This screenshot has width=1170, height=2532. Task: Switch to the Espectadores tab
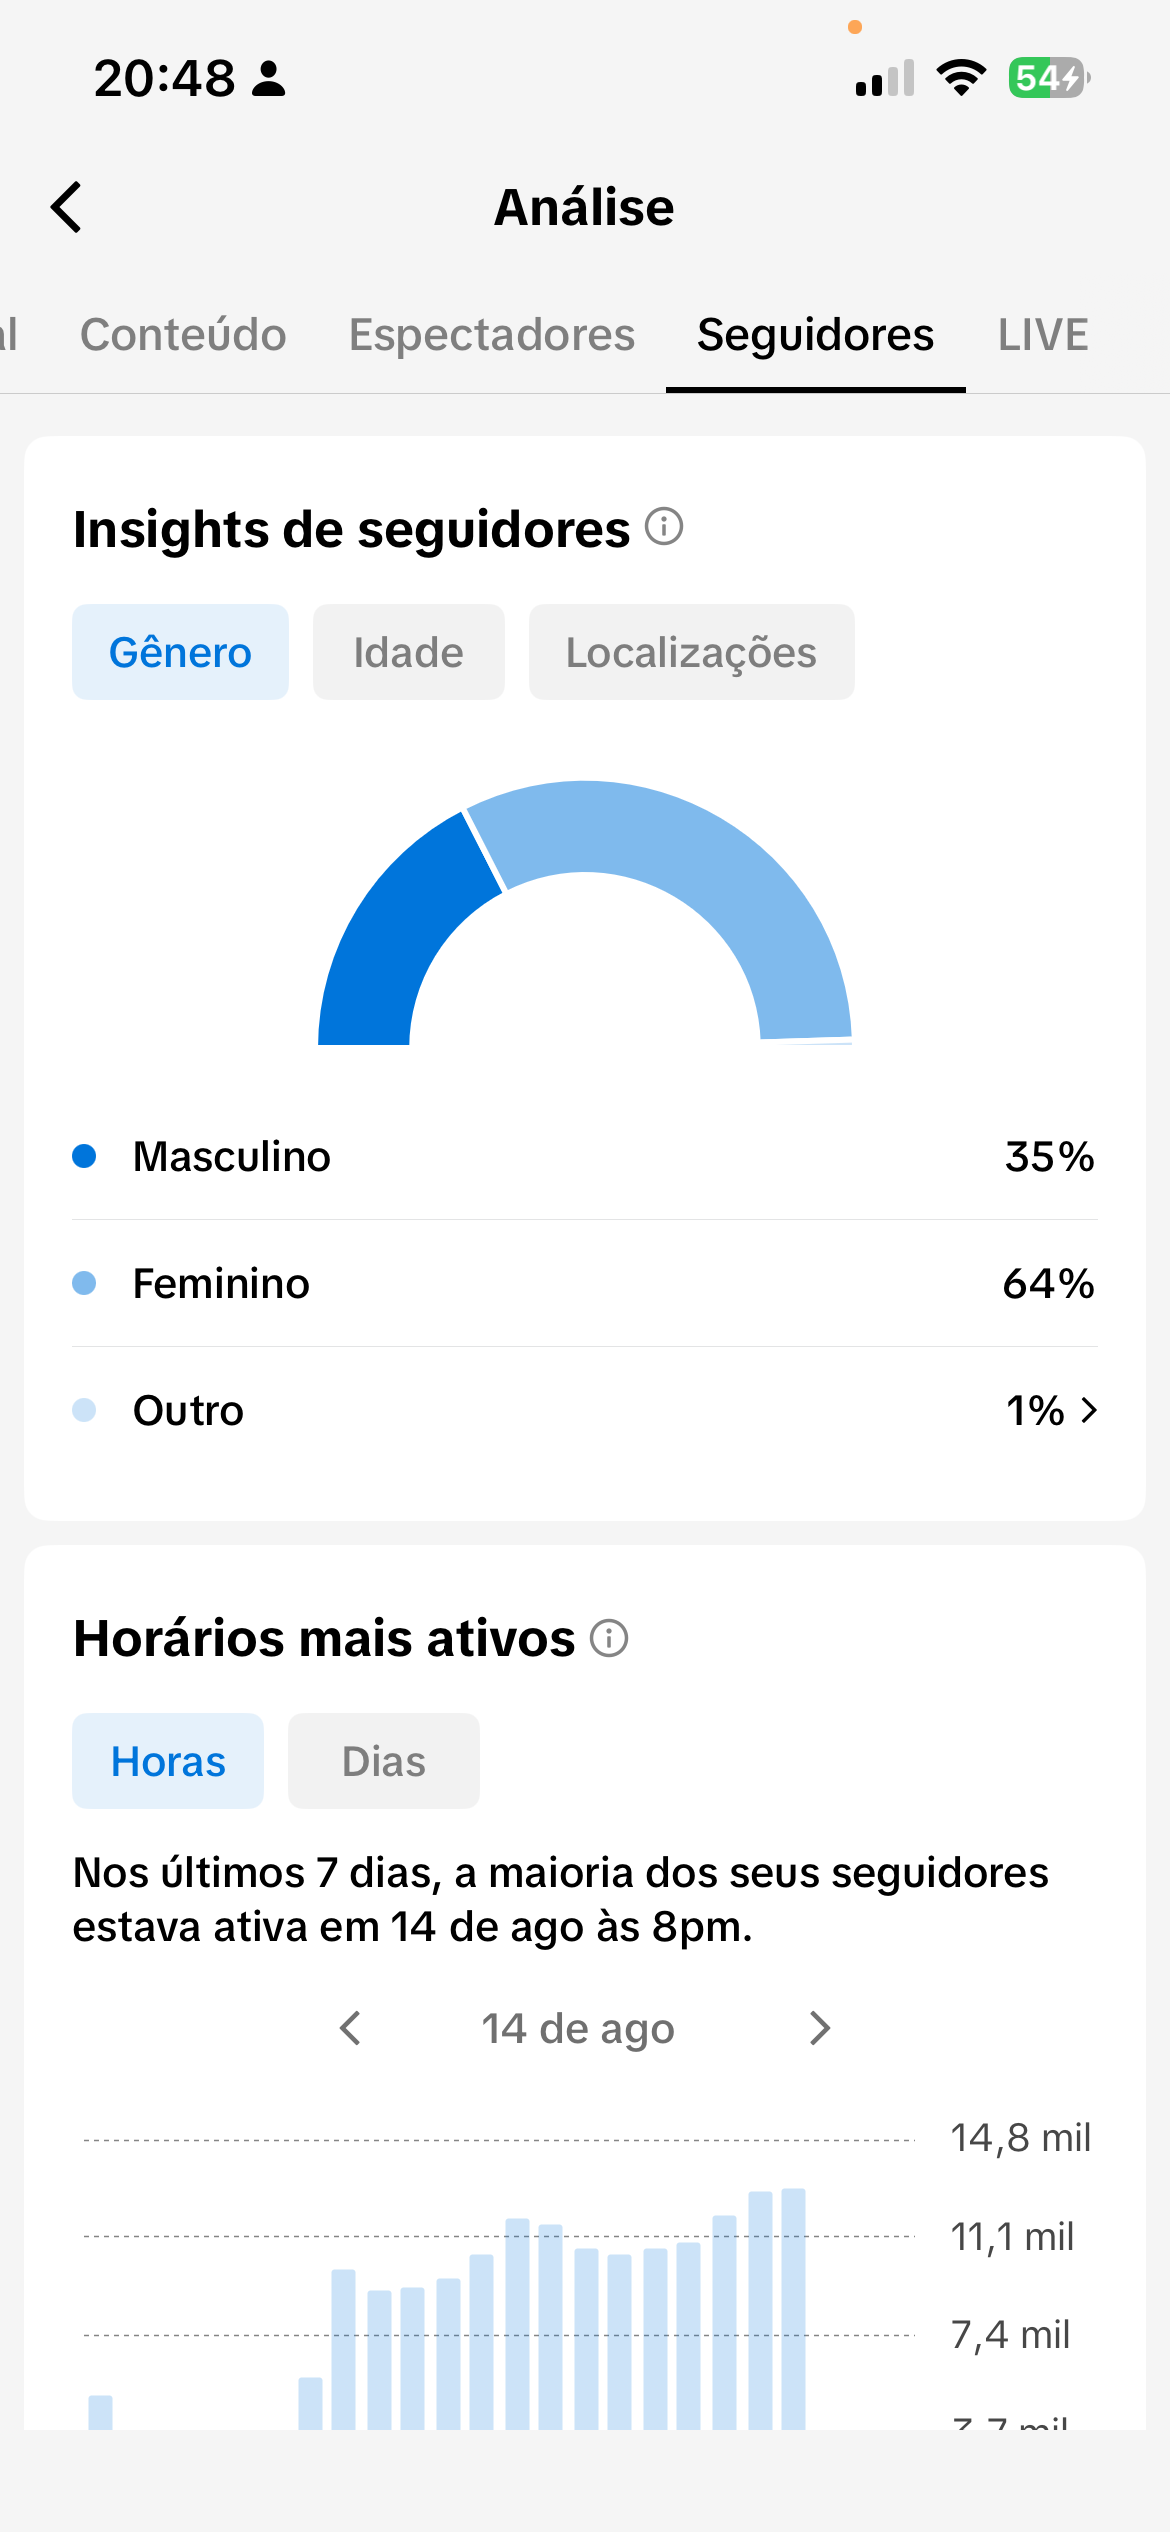point(492,335)
